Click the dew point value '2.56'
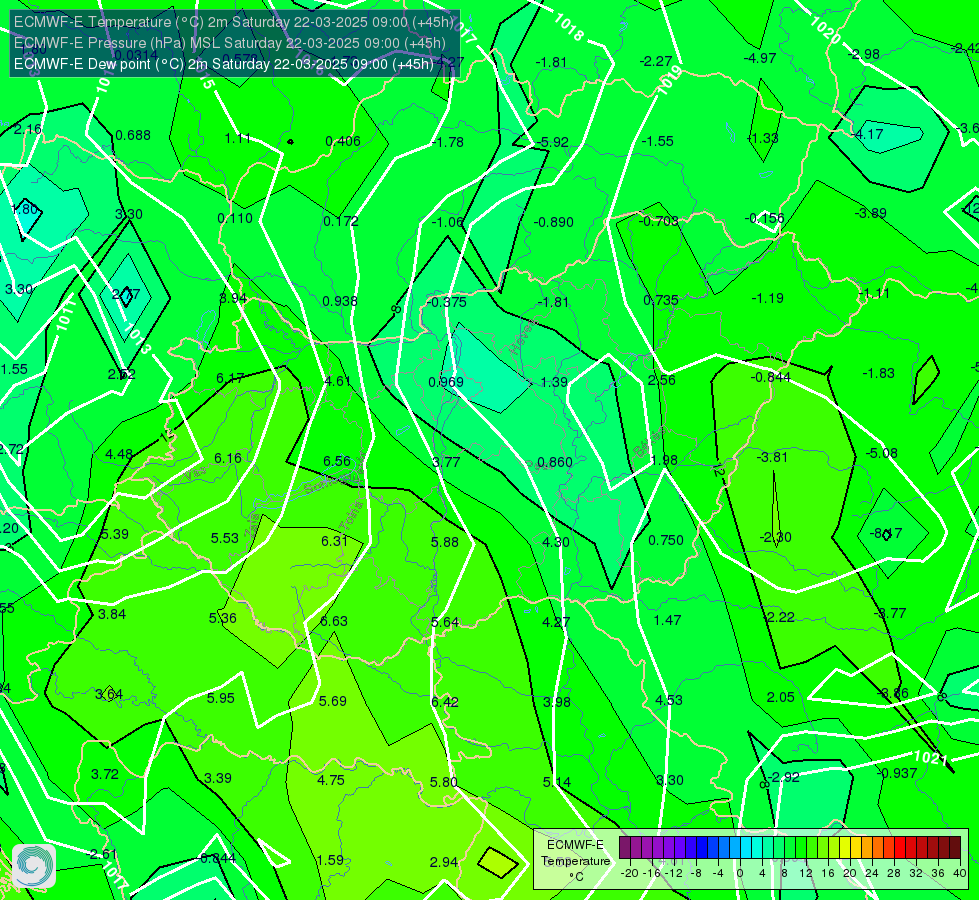Screen dimensions: 979x900 tap(661, 380)
